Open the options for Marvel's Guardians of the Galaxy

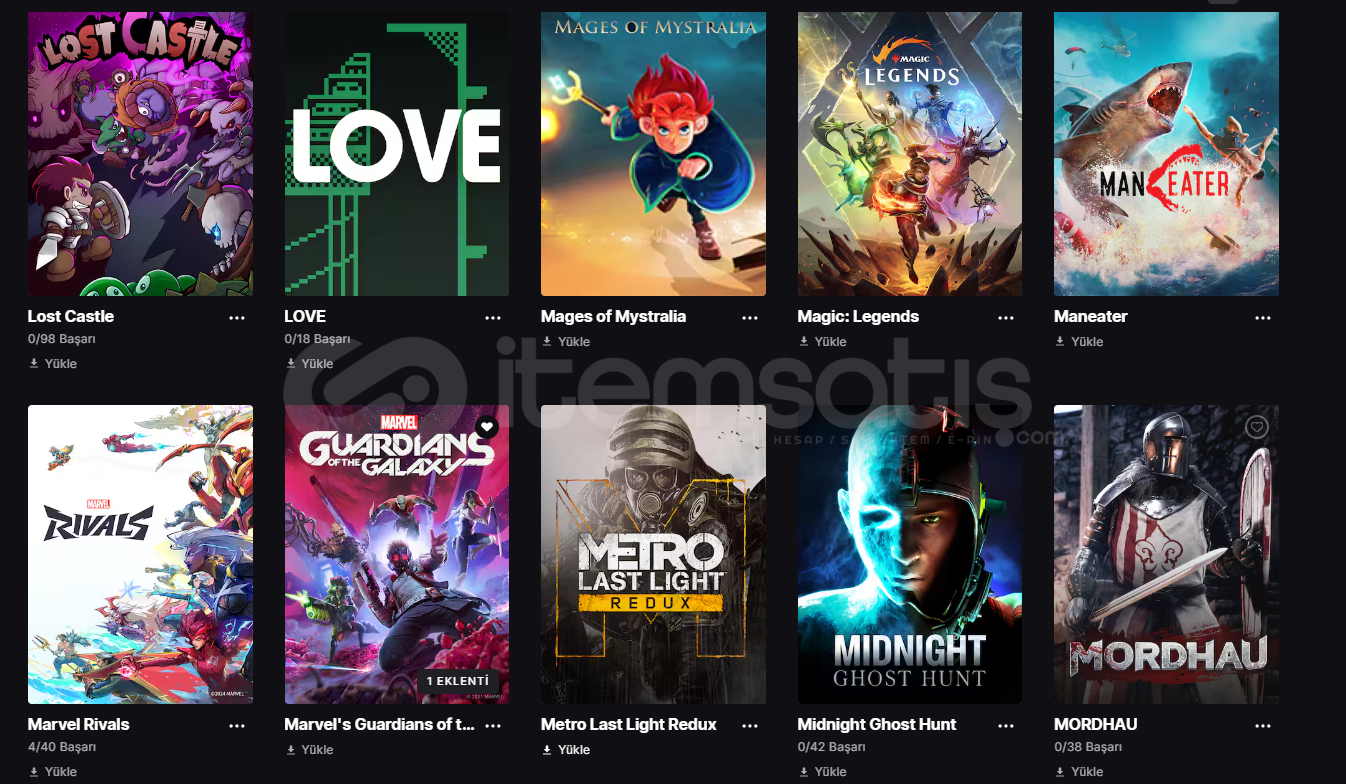click(493, 726)
